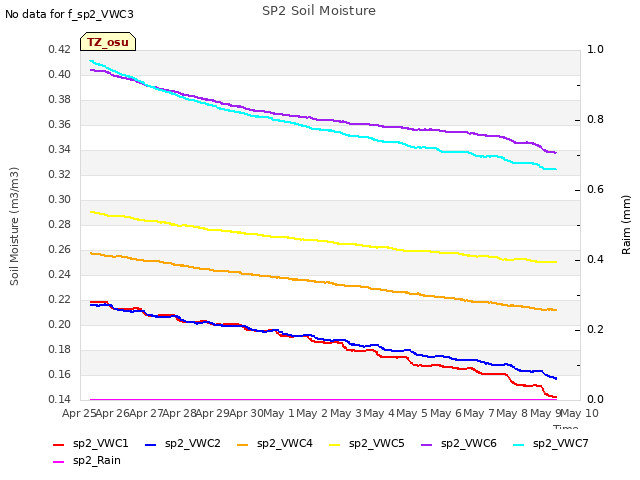This screenshot has width=640, height=480.
Task: Click the May 10 x-axis tick label
Action: click(x=579, y=413)
